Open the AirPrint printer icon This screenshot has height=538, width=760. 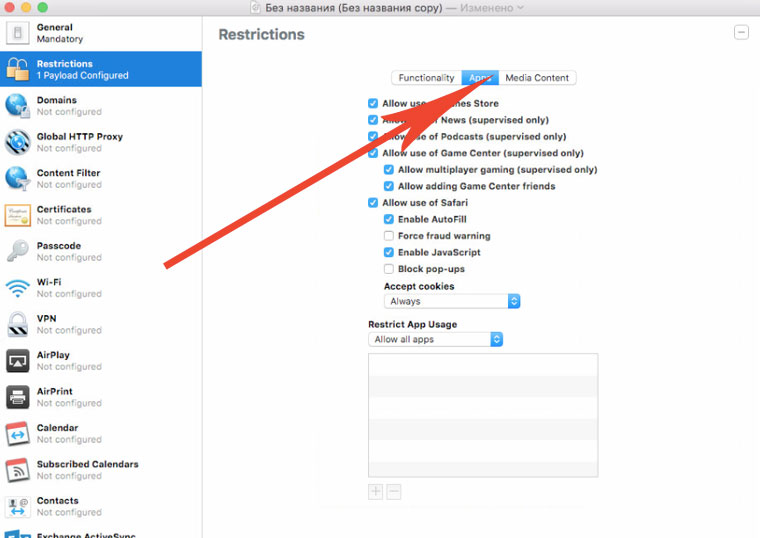pos(18,397)
